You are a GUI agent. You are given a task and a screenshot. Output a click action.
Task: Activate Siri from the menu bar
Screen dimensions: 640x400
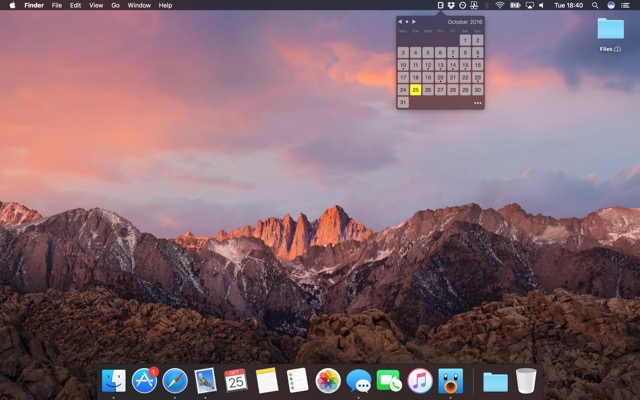click(x=611, y=5)
